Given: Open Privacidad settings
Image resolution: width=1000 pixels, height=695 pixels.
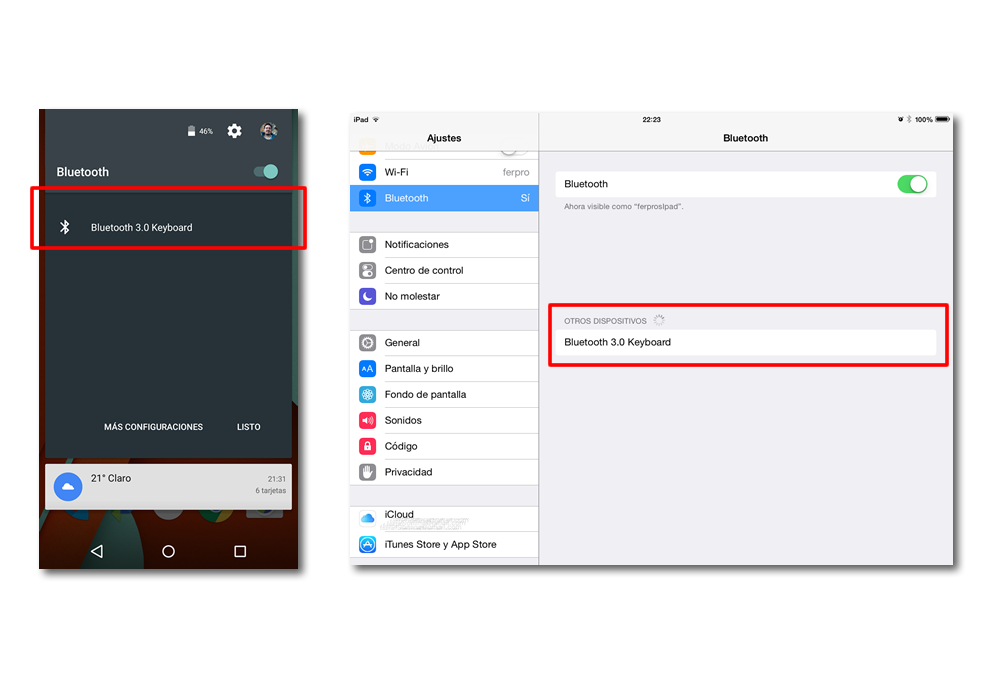Looking at the screenshot, I should 444,472.
